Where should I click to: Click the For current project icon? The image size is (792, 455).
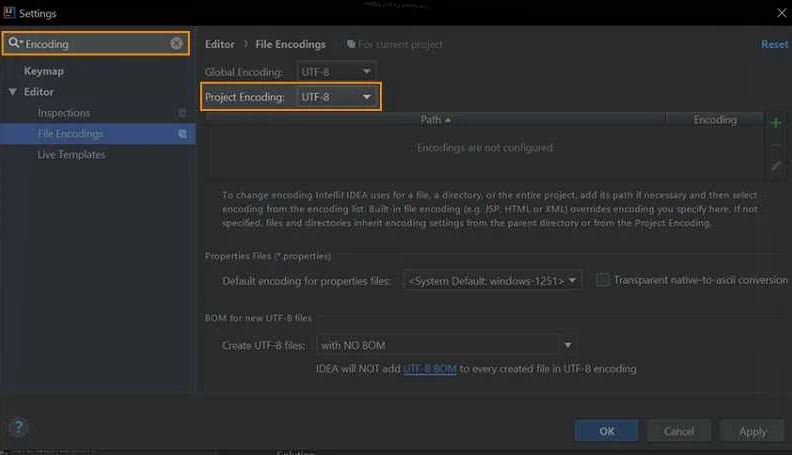click(351, 44)
